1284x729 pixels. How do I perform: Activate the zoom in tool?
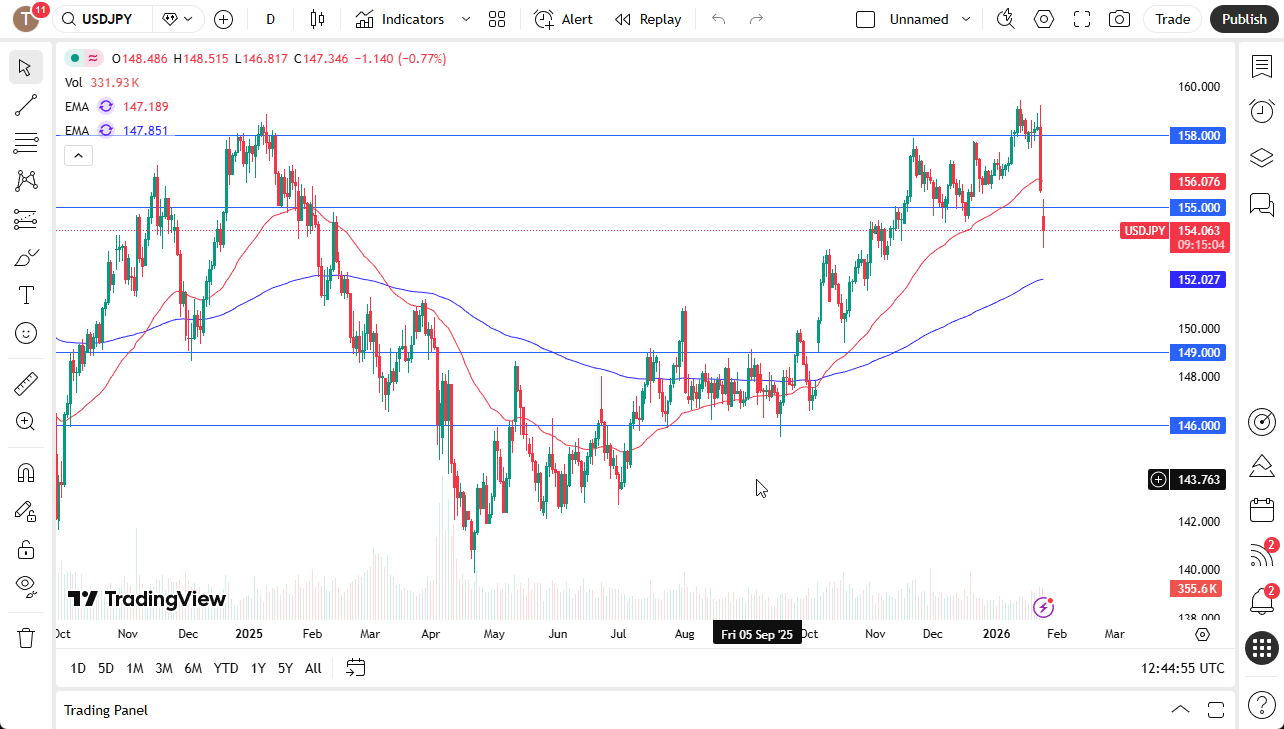point(26,421)
